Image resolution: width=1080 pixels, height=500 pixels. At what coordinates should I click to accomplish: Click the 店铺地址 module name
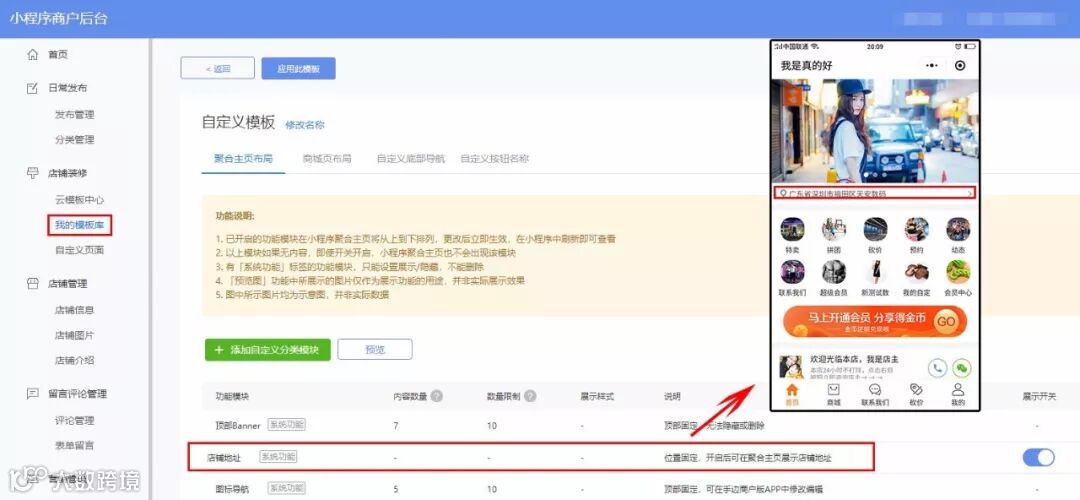(225, 457)
